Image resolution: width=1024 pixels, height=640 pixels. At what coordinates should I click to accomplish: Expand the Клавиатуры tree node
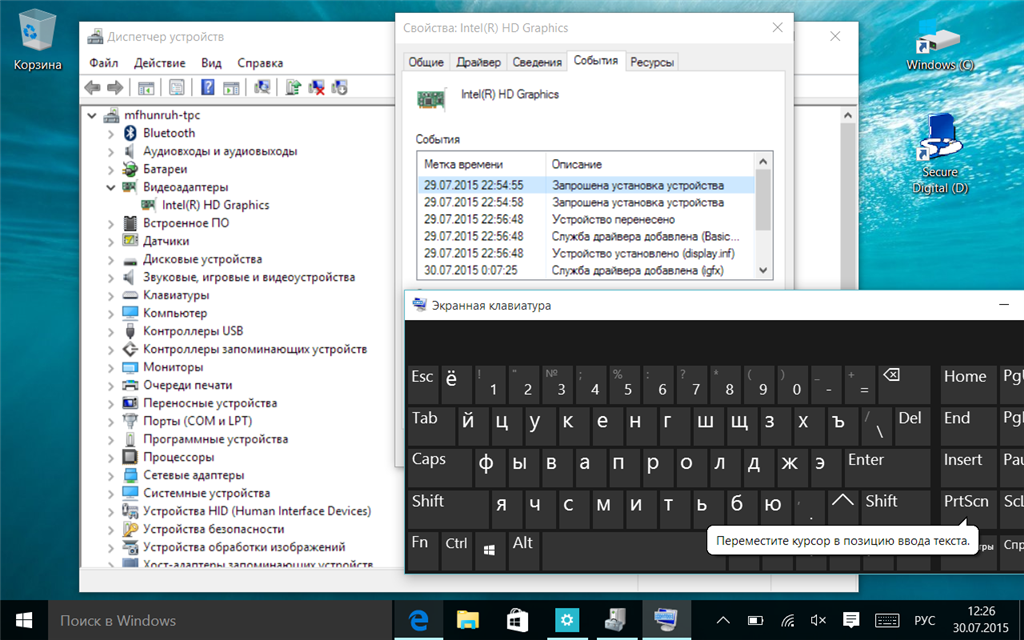click(x=110, y=296)
